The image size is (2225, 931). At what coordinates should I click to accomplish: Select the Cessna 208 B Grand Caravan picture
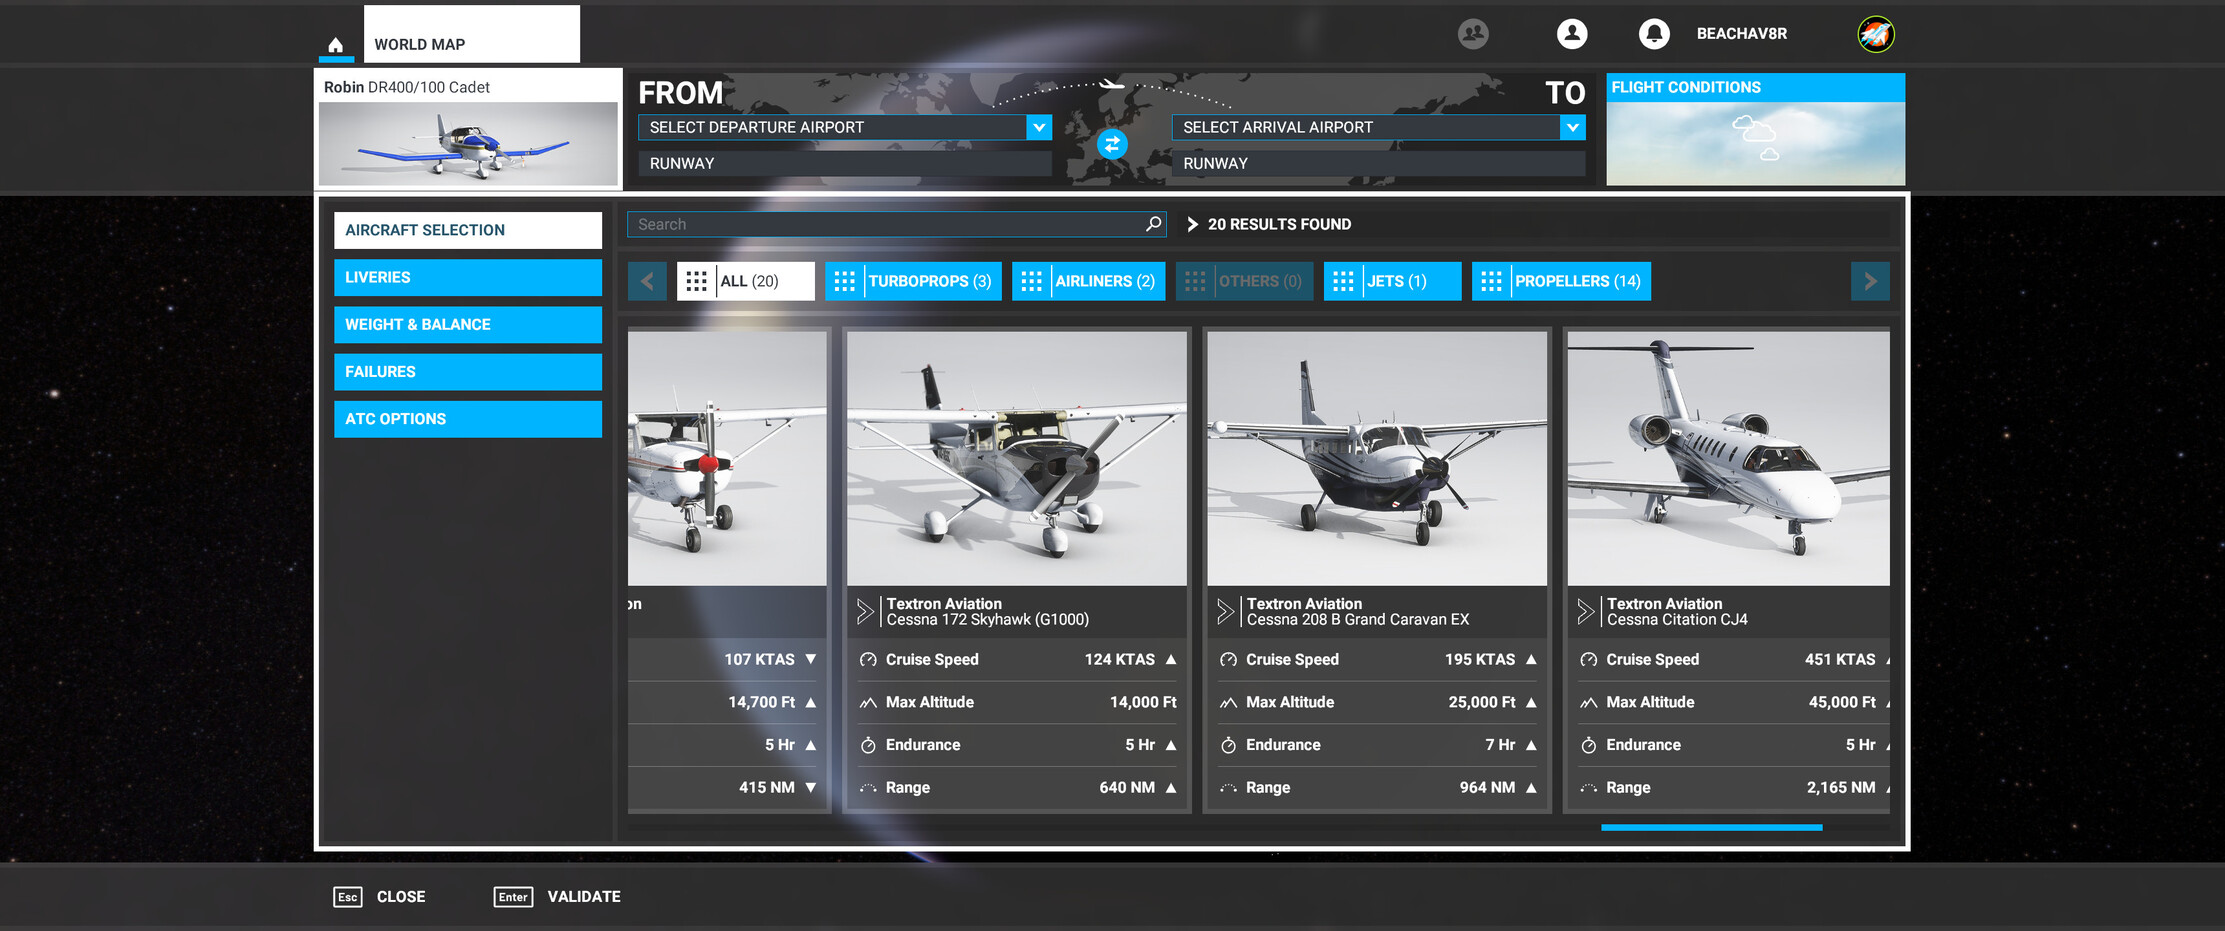(1377, 458)
